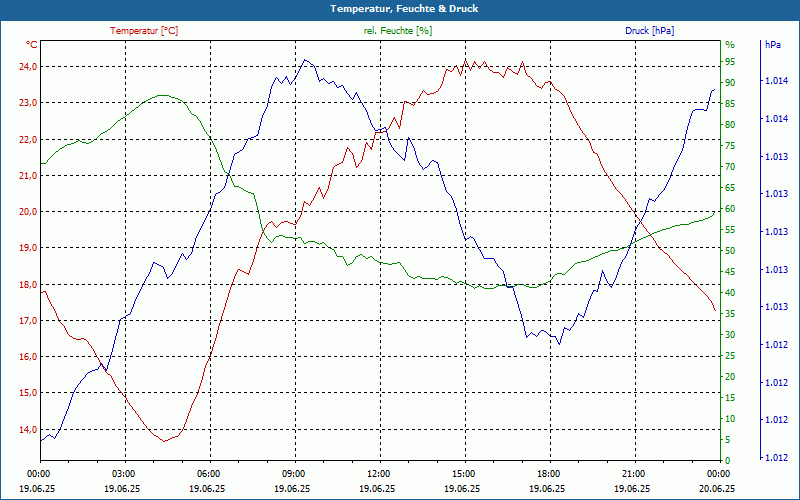This screenshot has height=500, width=800.
Task: Click the '90' tick on the humidity axis
Action: [730, 83]
